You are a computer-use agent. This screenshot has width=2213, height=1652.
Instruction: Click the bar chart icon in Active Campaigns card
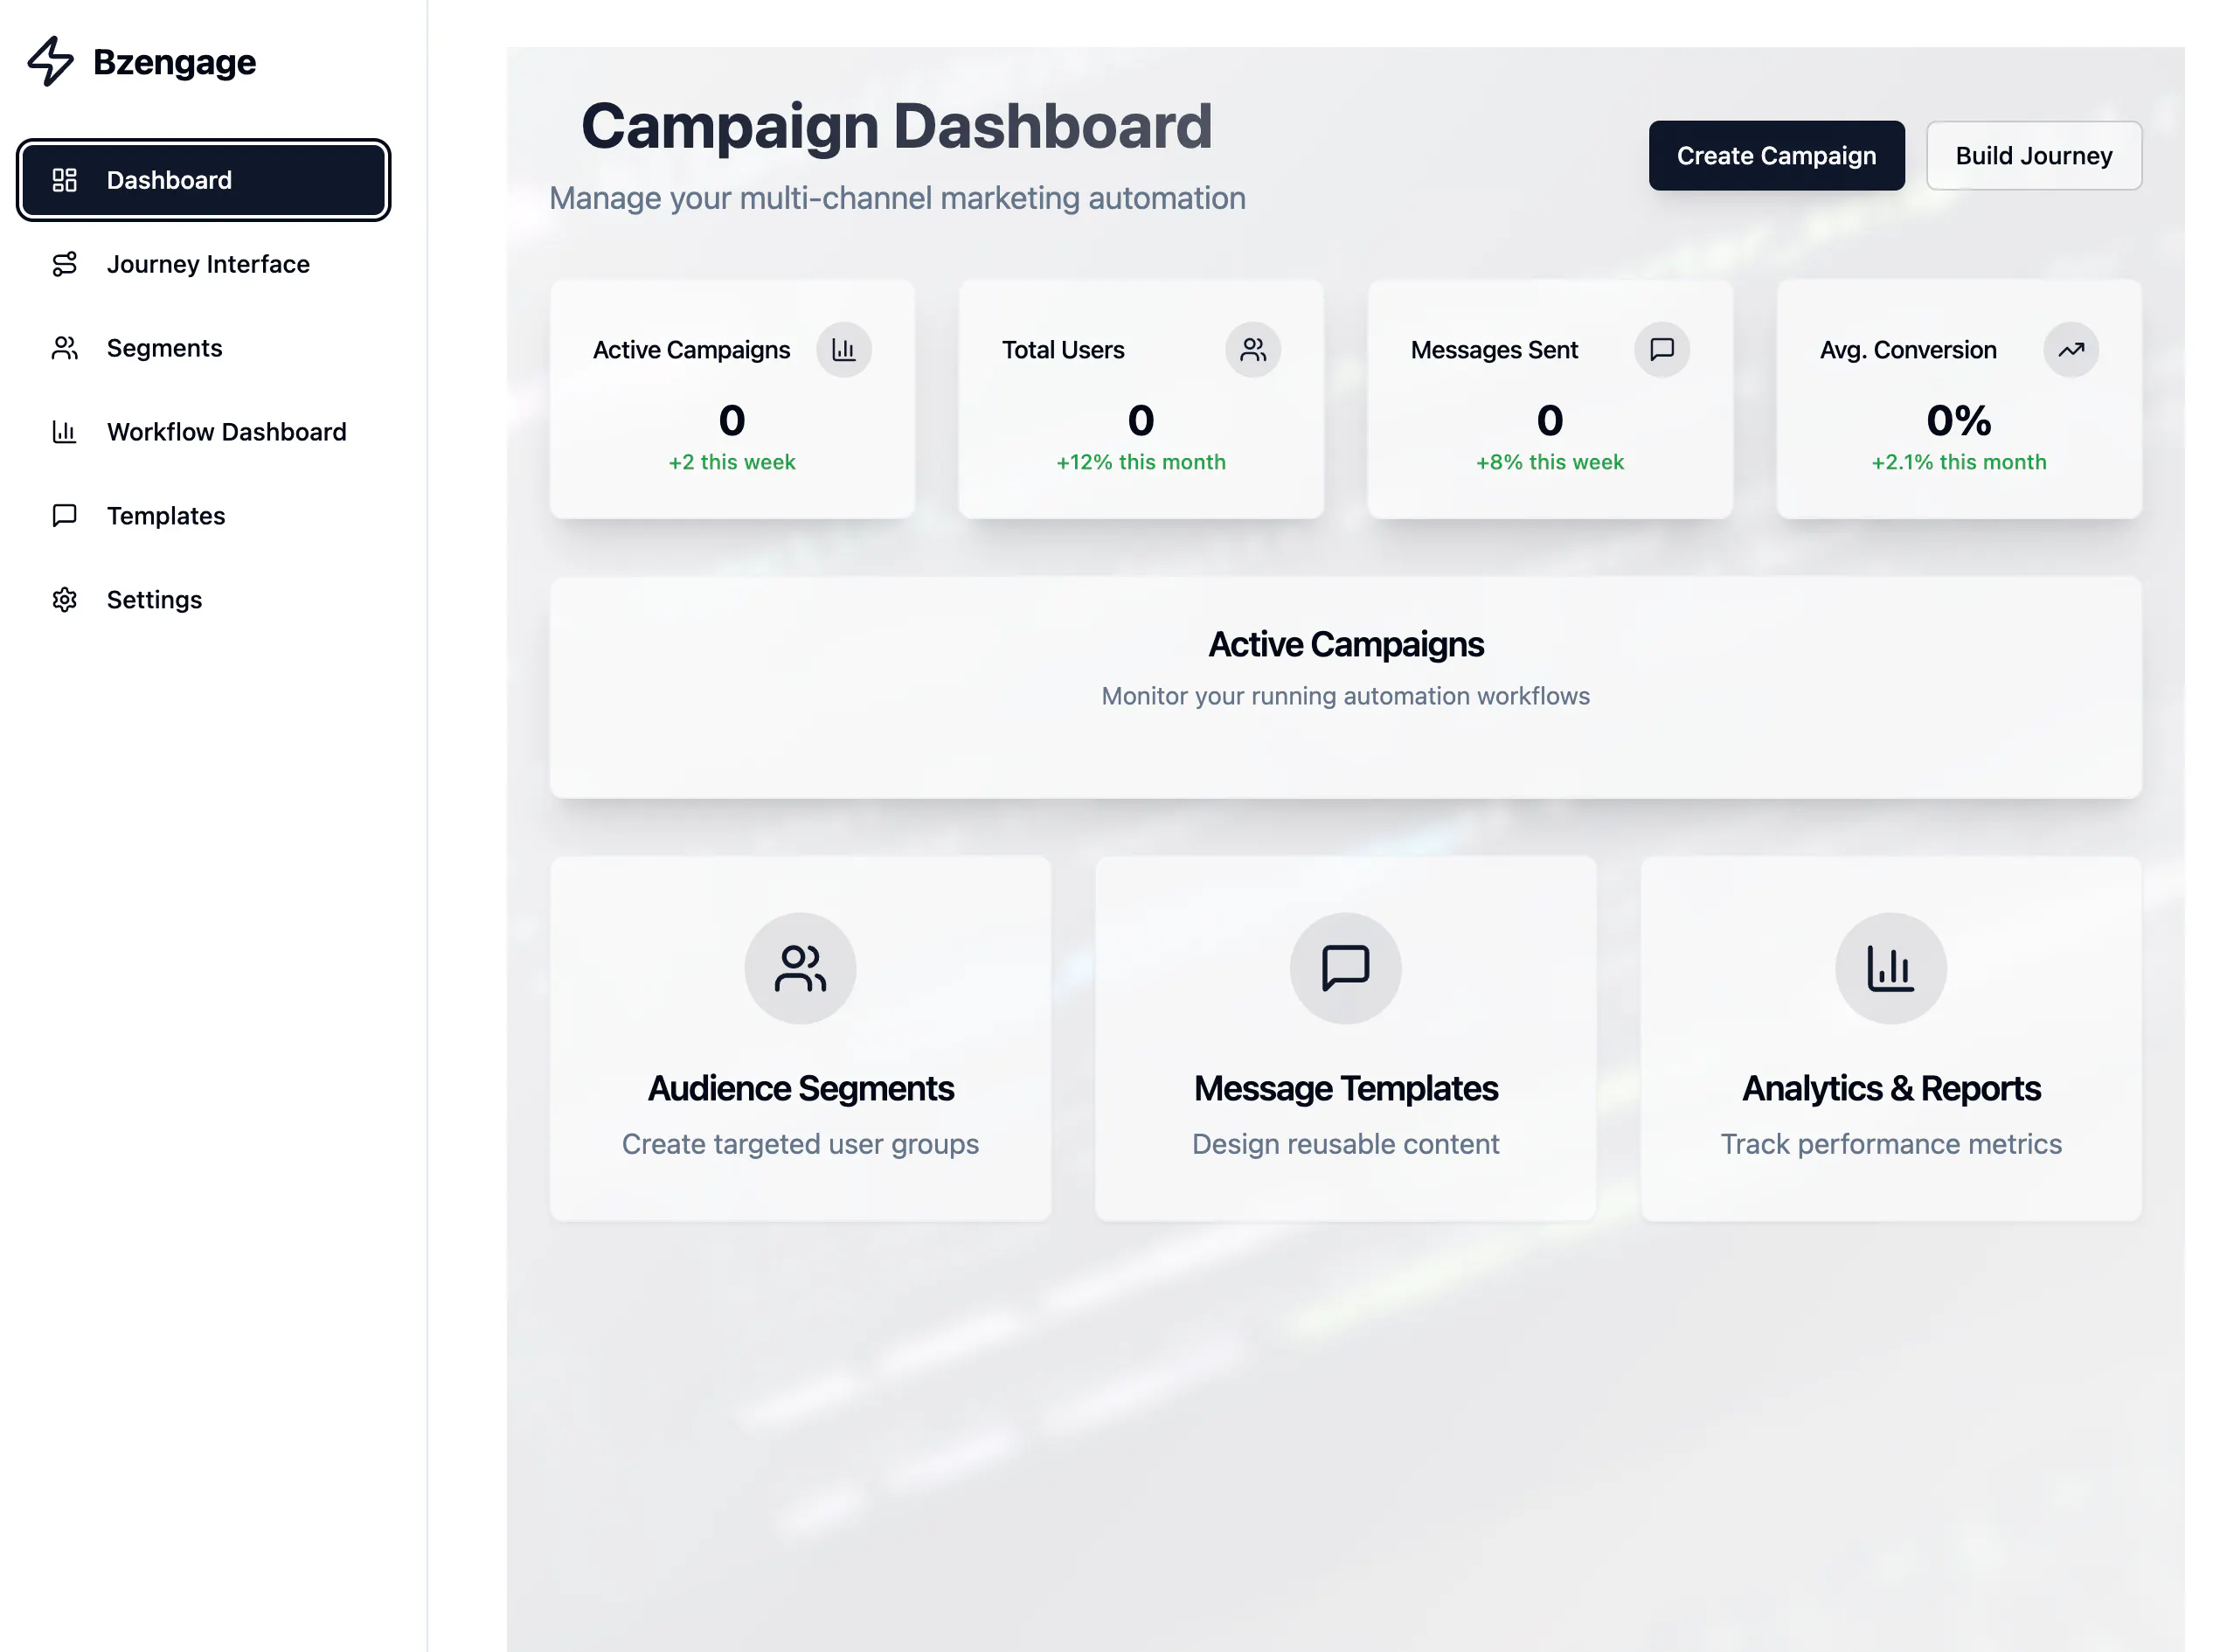[x=843, y=350]
